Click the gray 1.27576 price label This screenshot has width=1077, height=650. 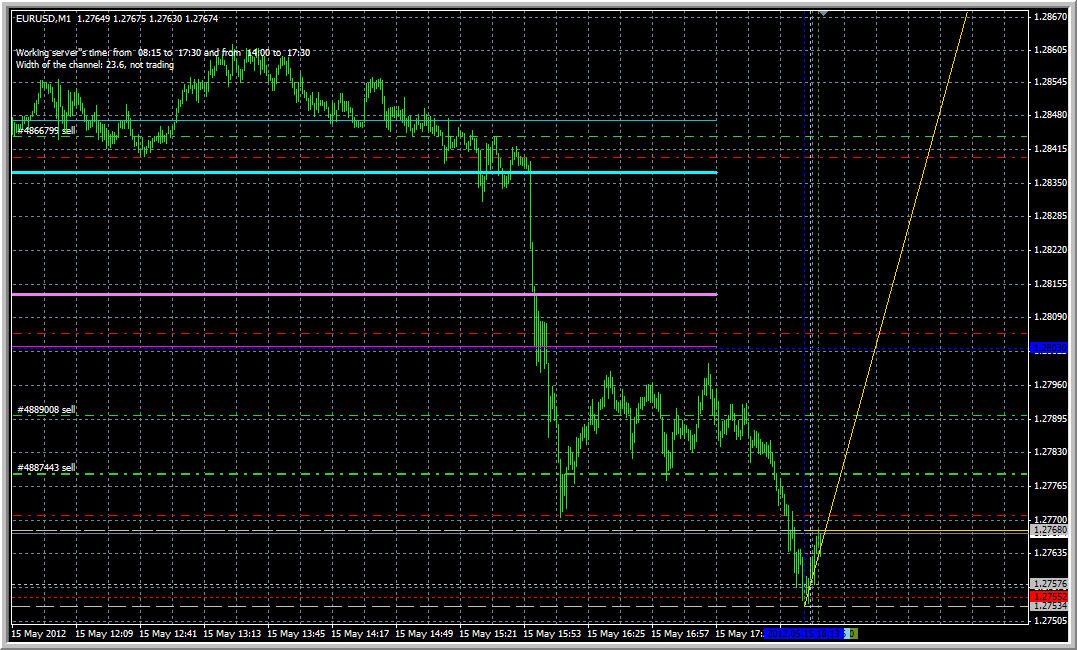(1050, 585)
